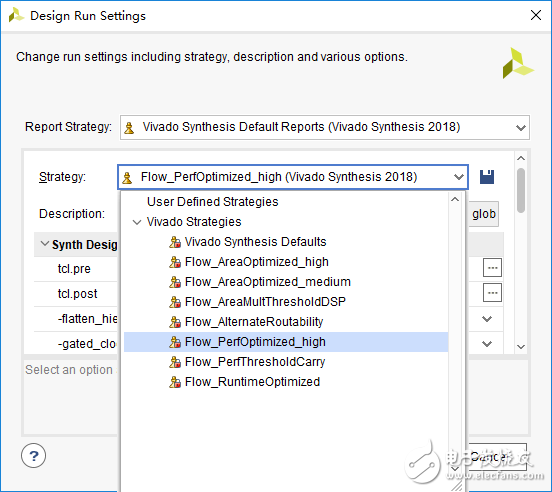The width and height of the screenshot is (552, 492).
Task: Open the help question mark button
Action: [33, 455]
